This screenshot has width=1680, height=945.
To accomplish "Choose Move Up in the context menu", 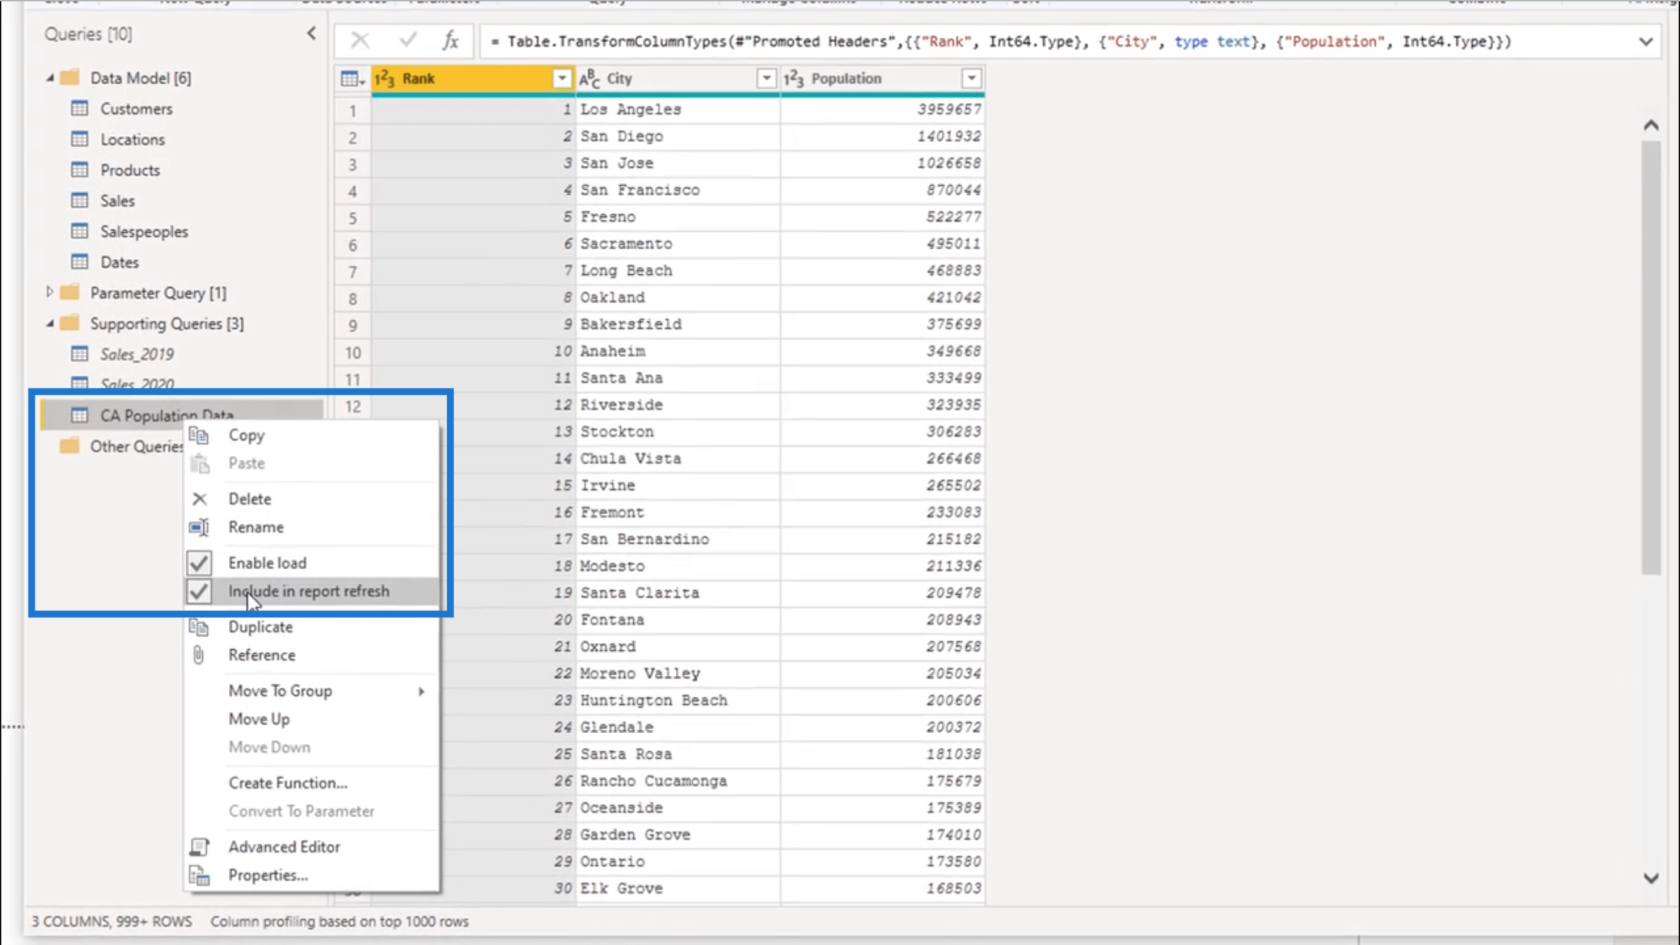I will [x=312, y=719].
